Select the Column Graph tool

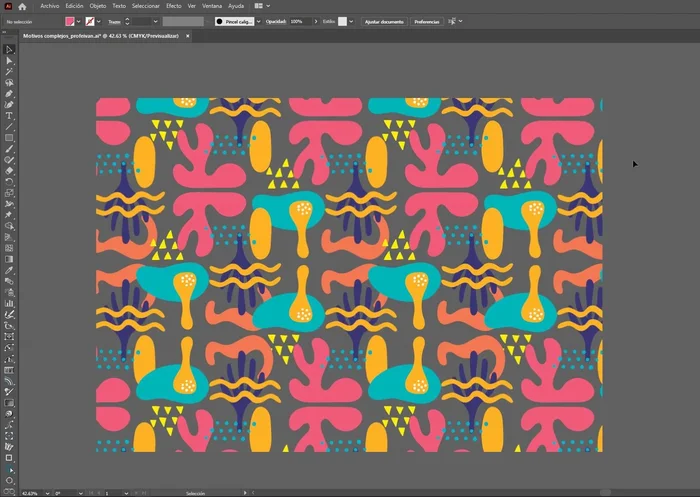[9, 303]
